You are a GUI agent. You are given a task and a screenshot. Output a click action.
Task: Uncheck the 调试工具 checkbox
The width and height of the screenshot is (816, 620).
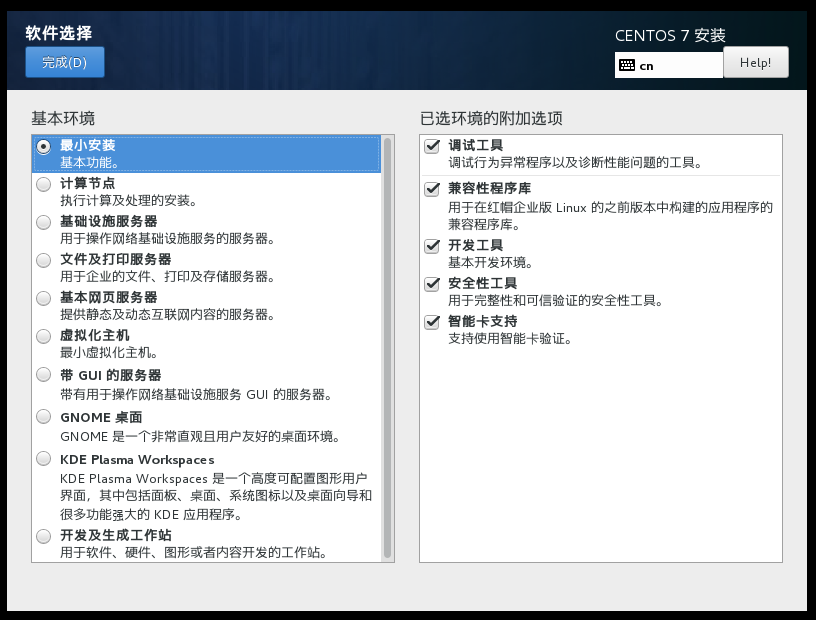tap(432, 146)
